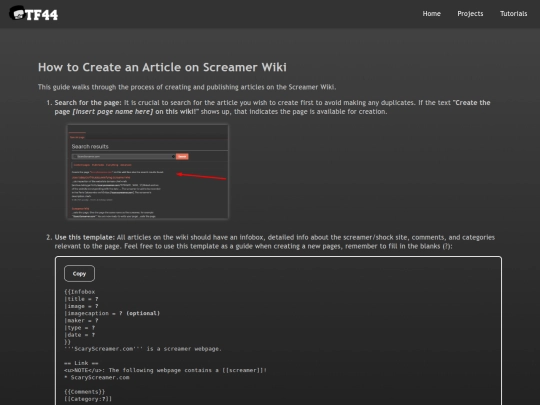The height and width of the screenshot is (405, 540).
Task: Click the 'Search for the page:' step label
Action: [88, 103]
